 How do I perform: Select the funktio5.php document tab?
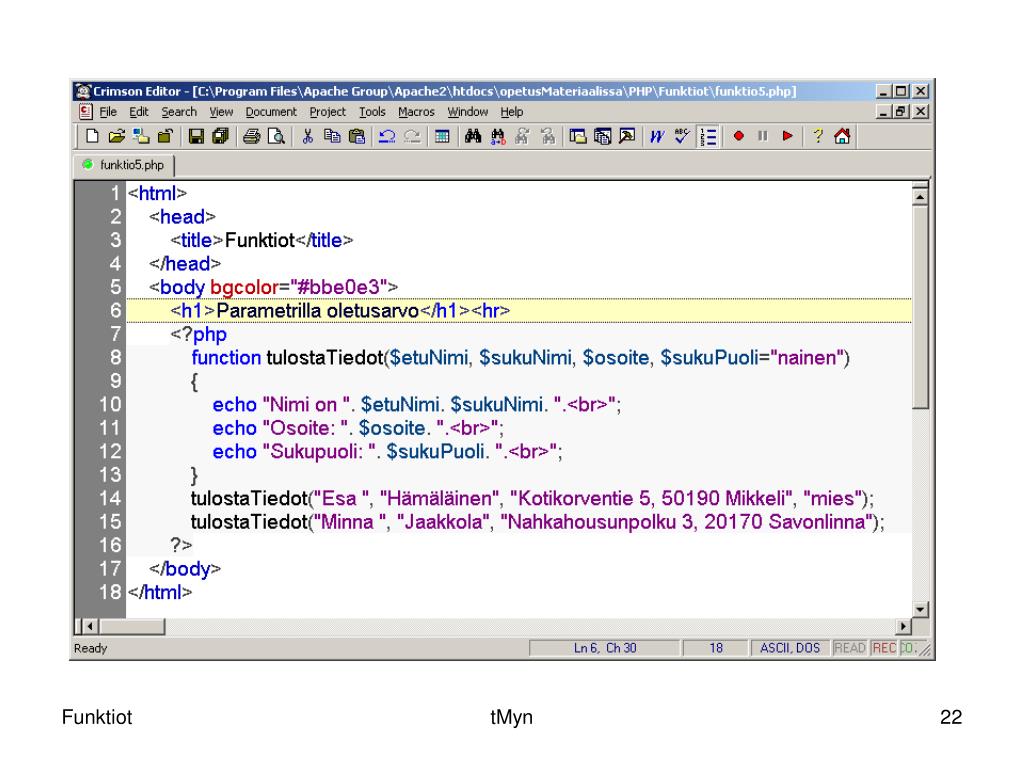click(125, 165)
